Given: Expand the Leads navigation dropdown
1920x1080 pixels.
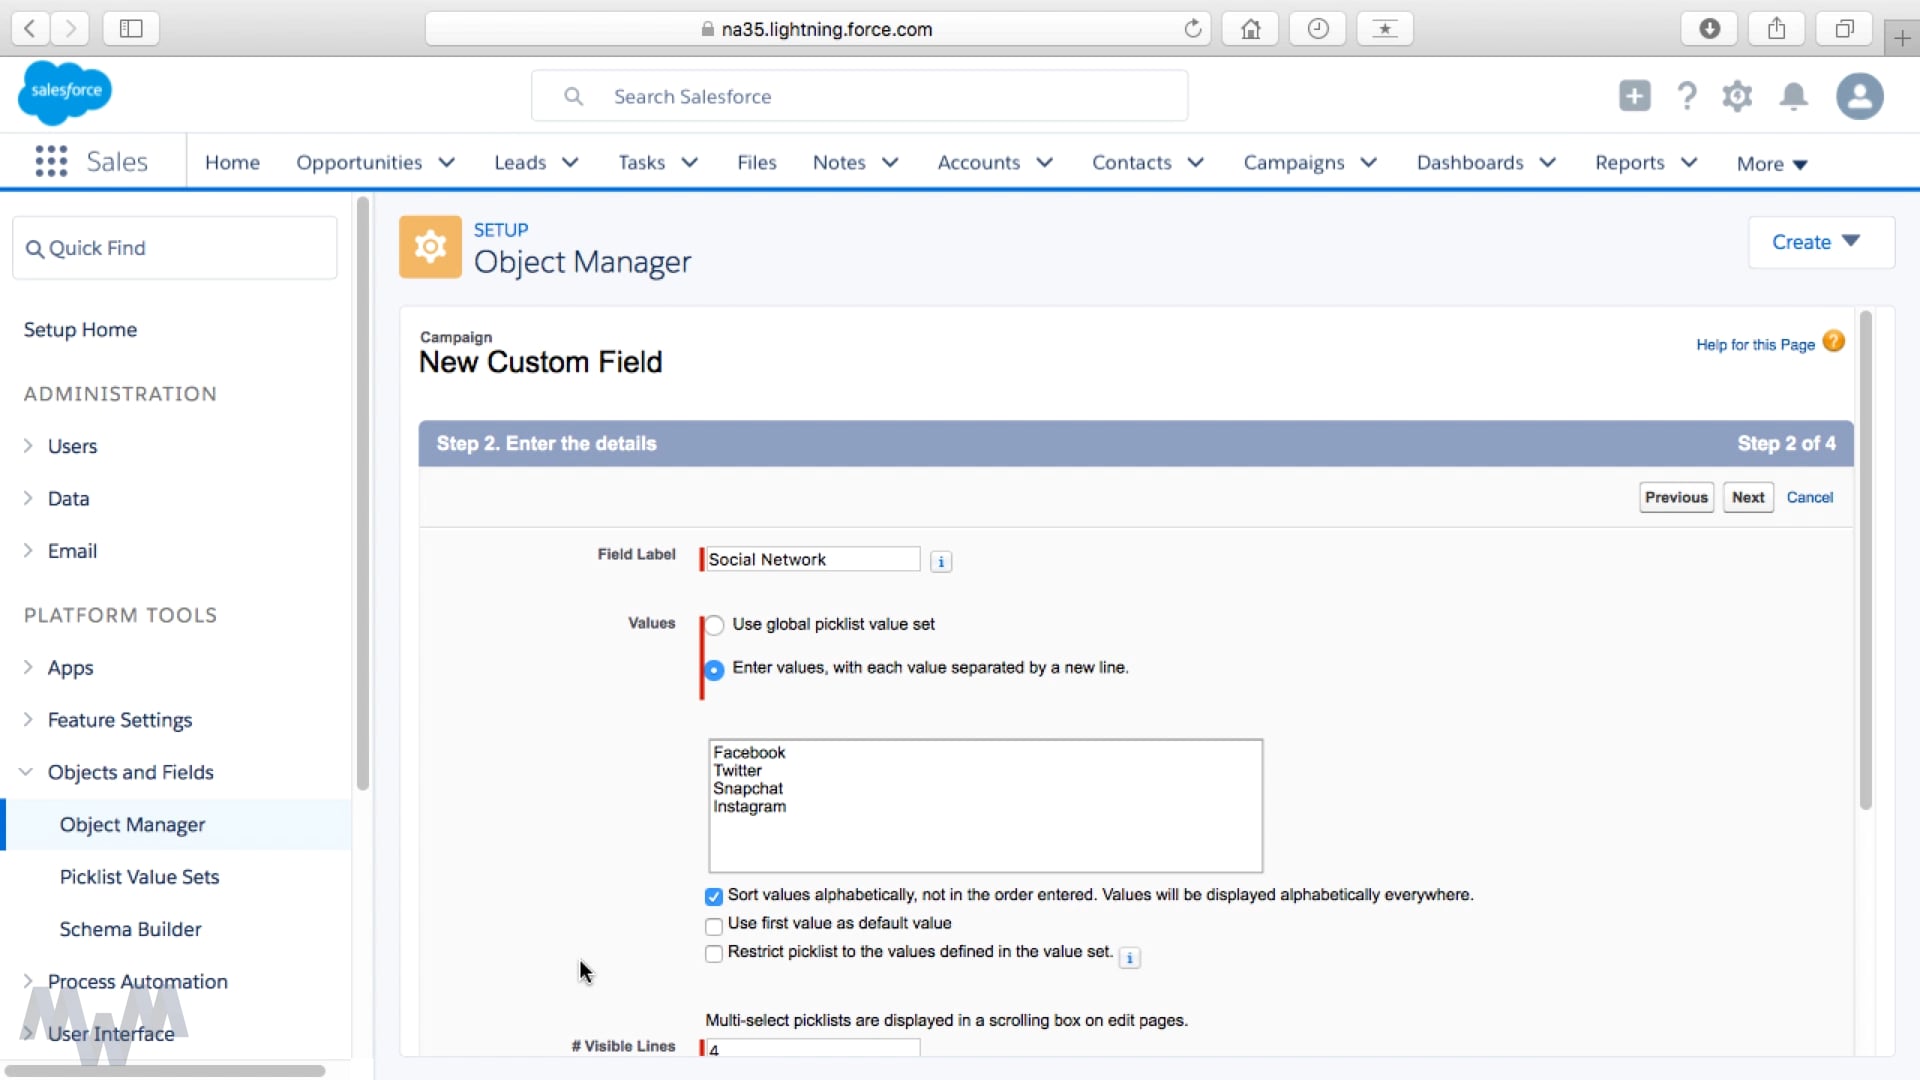Looking at the screenshot, I should tap(571, 162).
